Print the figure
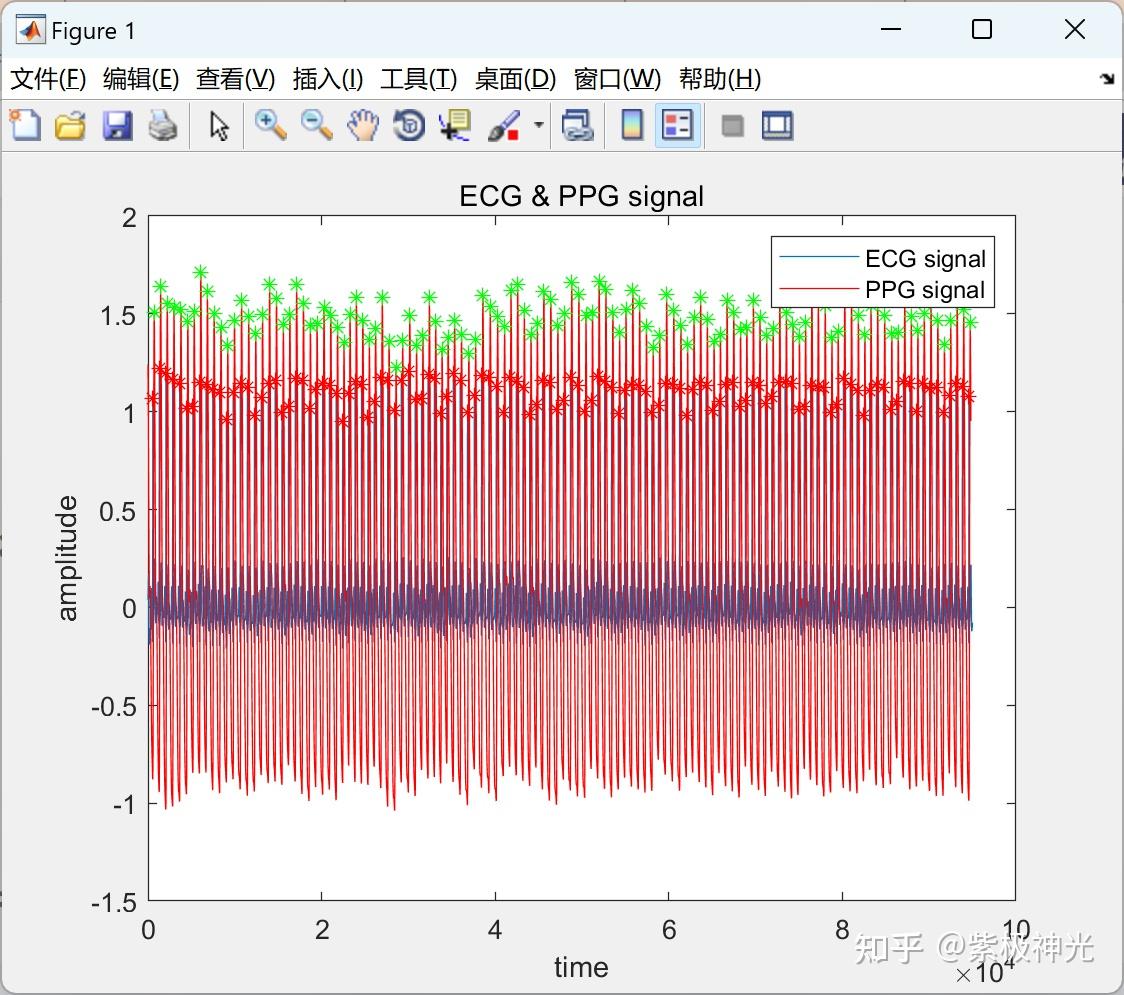The height and width of the screenshot is (995, 1124). [163, 125]
